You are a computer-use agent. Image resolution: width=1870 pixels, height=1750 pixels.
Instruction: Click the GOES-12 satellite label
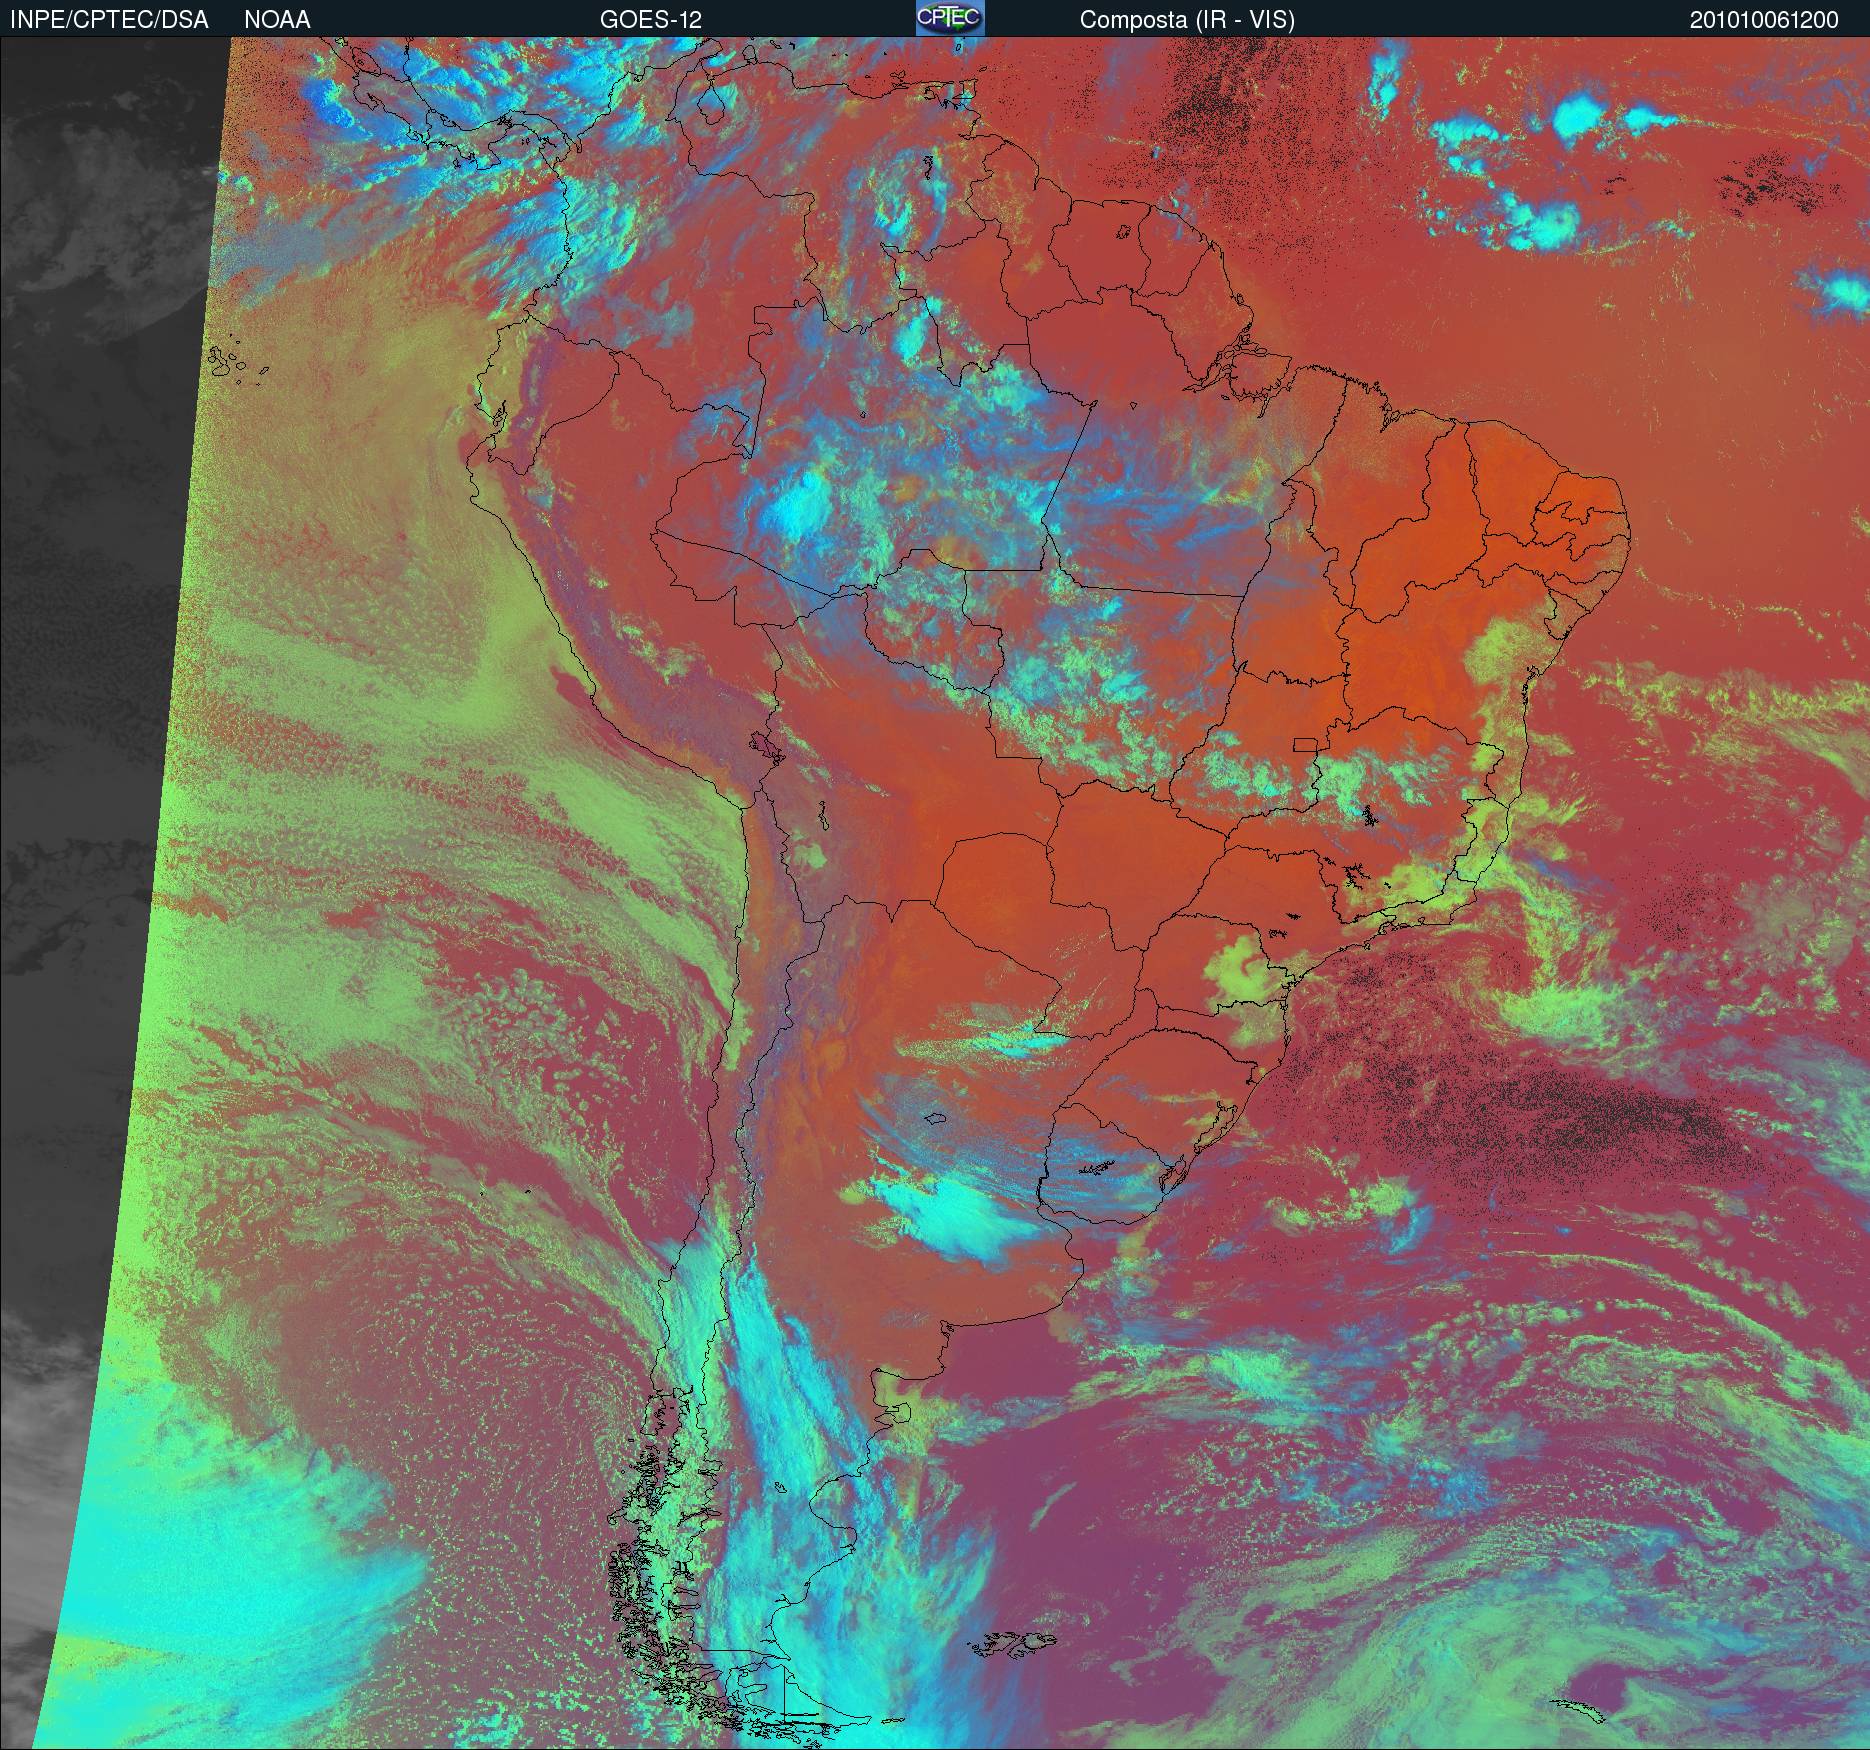(650, 20)
